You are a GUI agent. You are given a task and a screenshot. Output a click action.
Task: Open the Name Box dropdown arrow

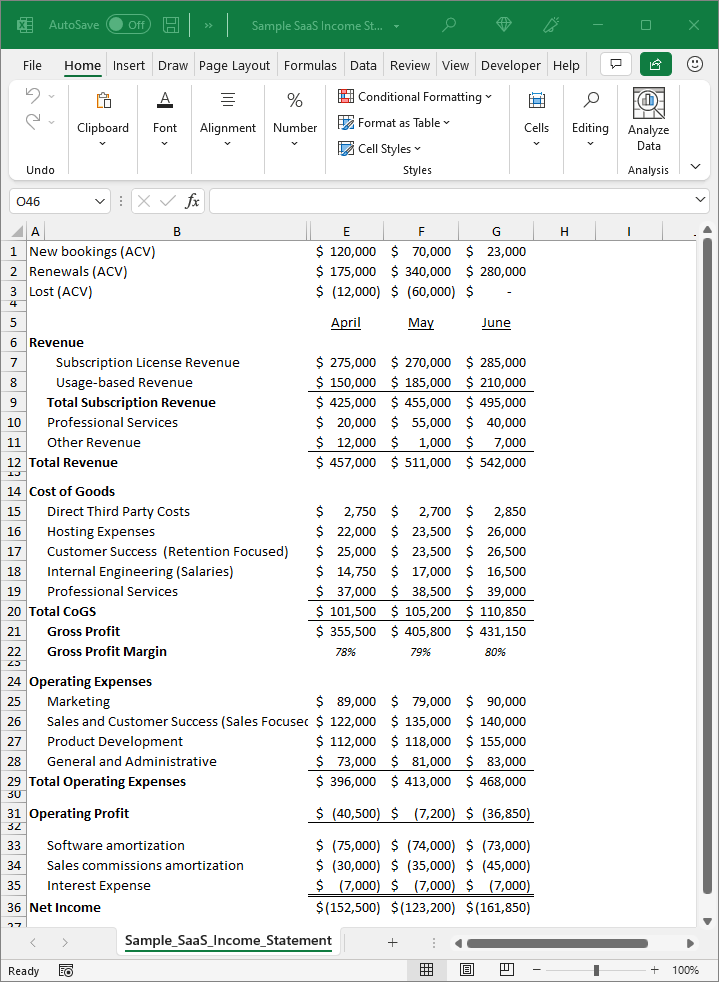point(100,201)
